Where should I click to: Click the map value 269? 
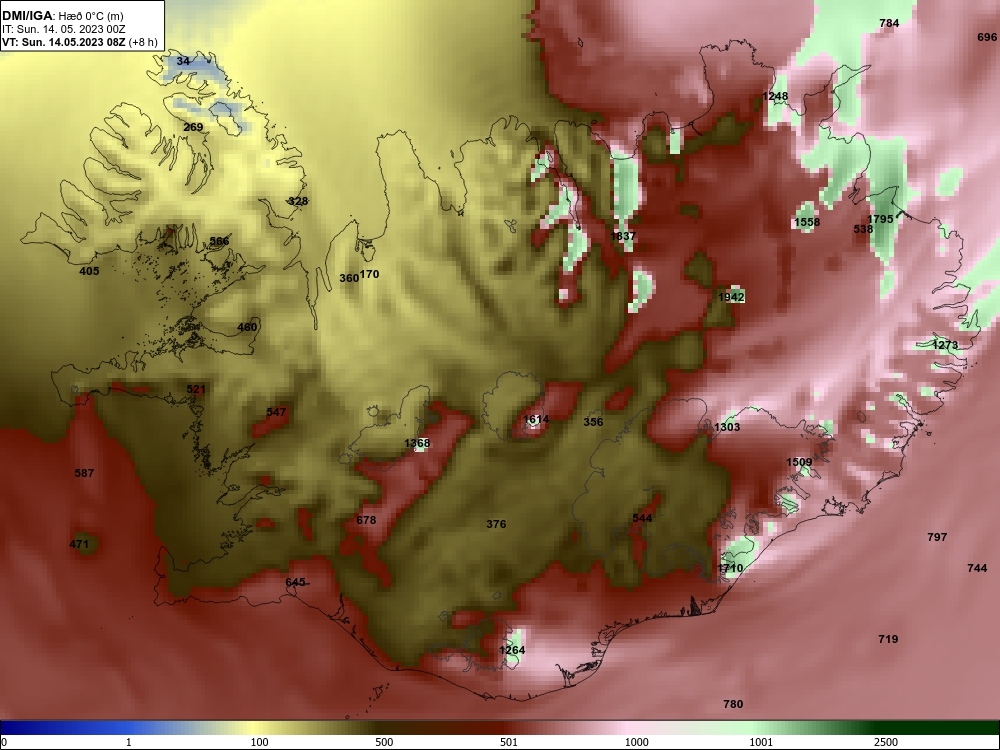(x=193, y=127)
